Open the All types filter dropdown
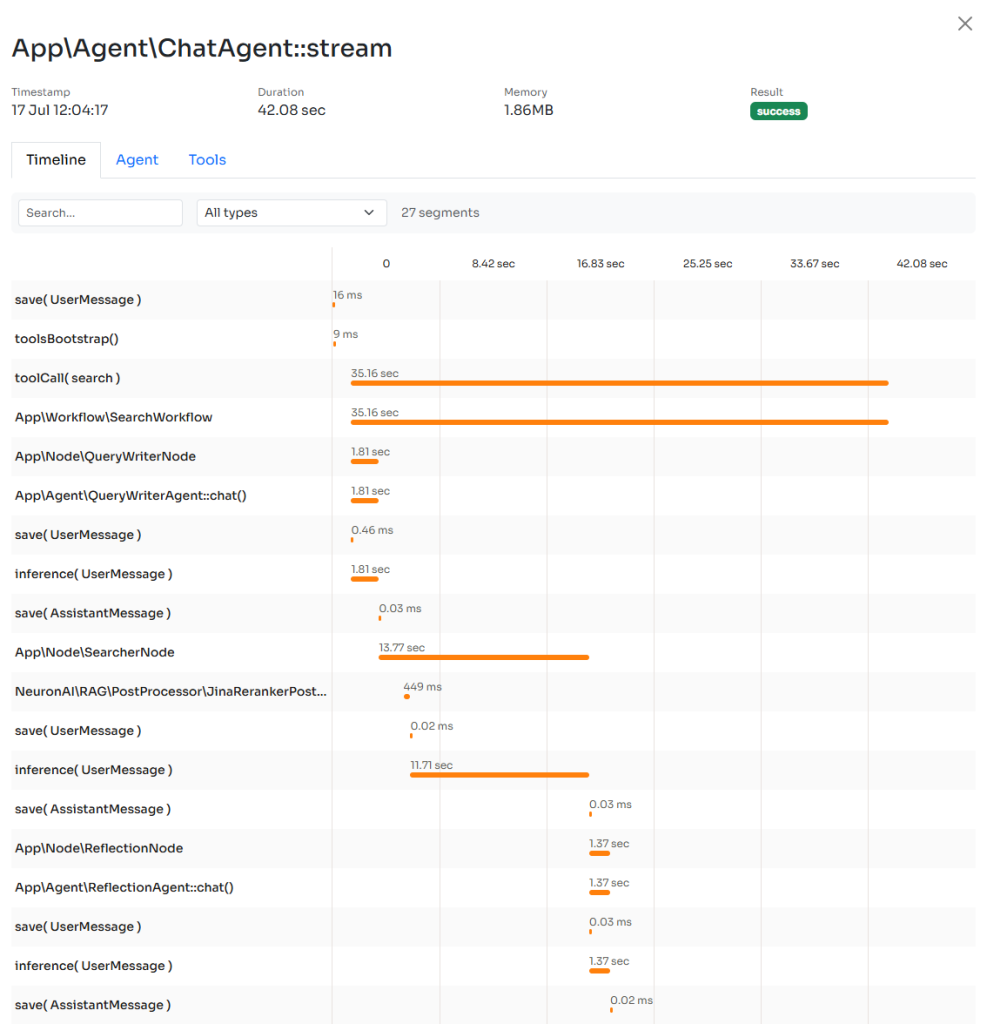 click(x=290, y=212)
